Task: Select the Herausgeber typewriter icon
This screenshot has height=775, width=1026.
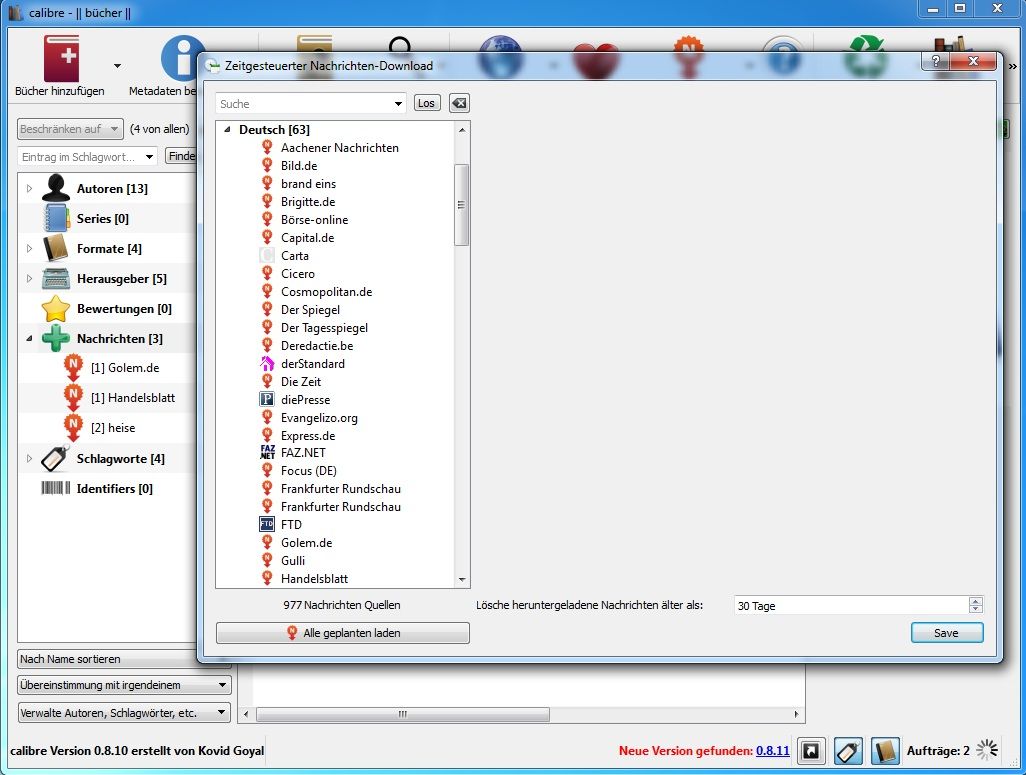Action: click(x=56, y=279)
